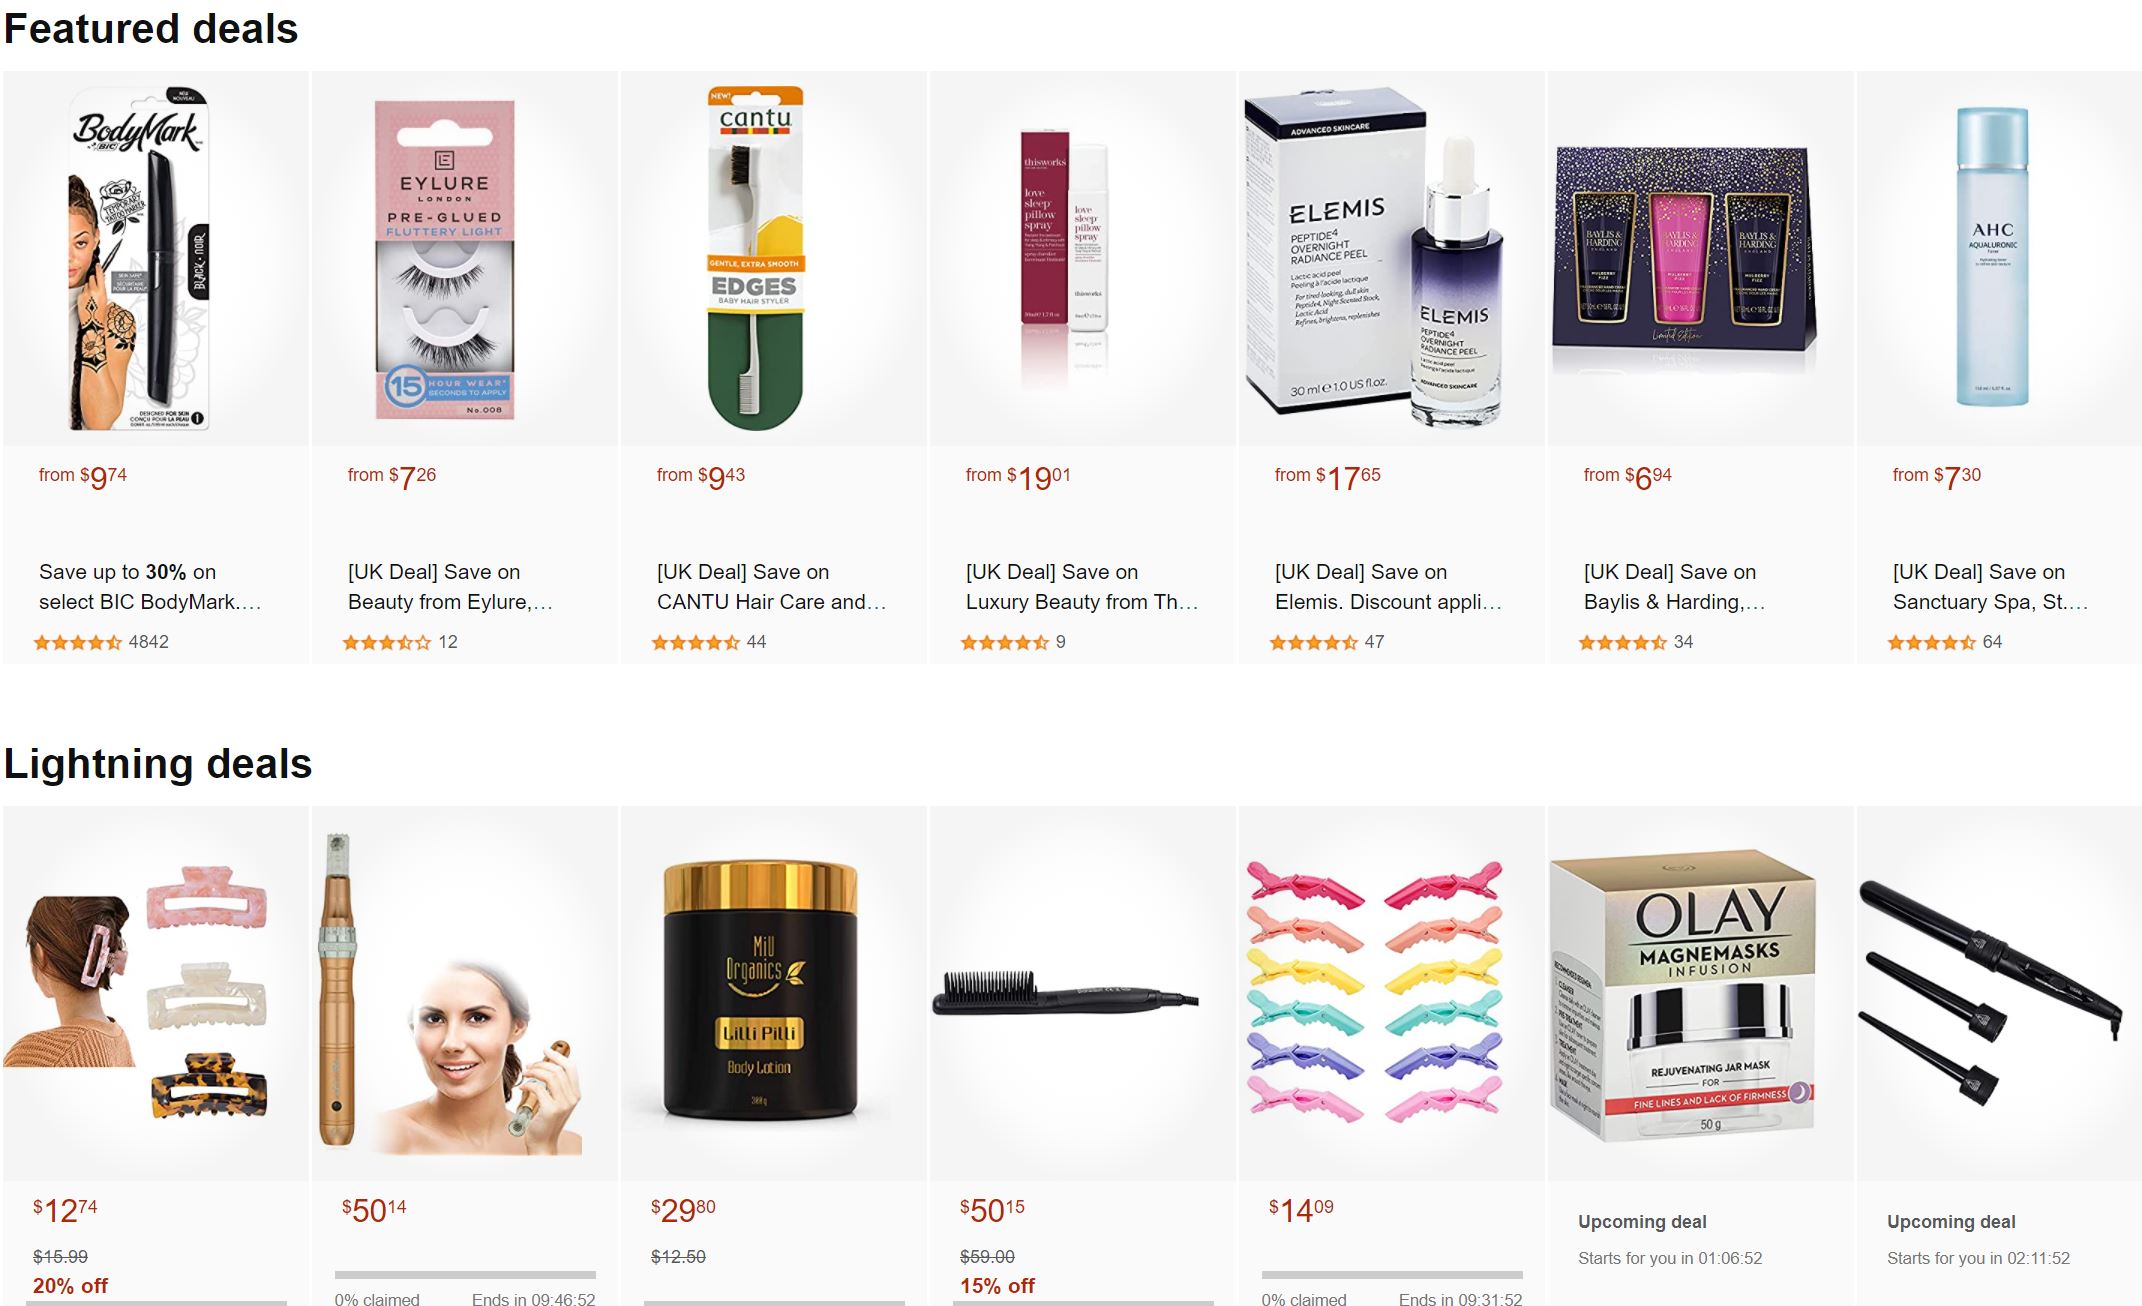Click the Elemis star rating with 47 reviews
2142x1306 pixels.
pyautogui.click(x=1327, y=642)
